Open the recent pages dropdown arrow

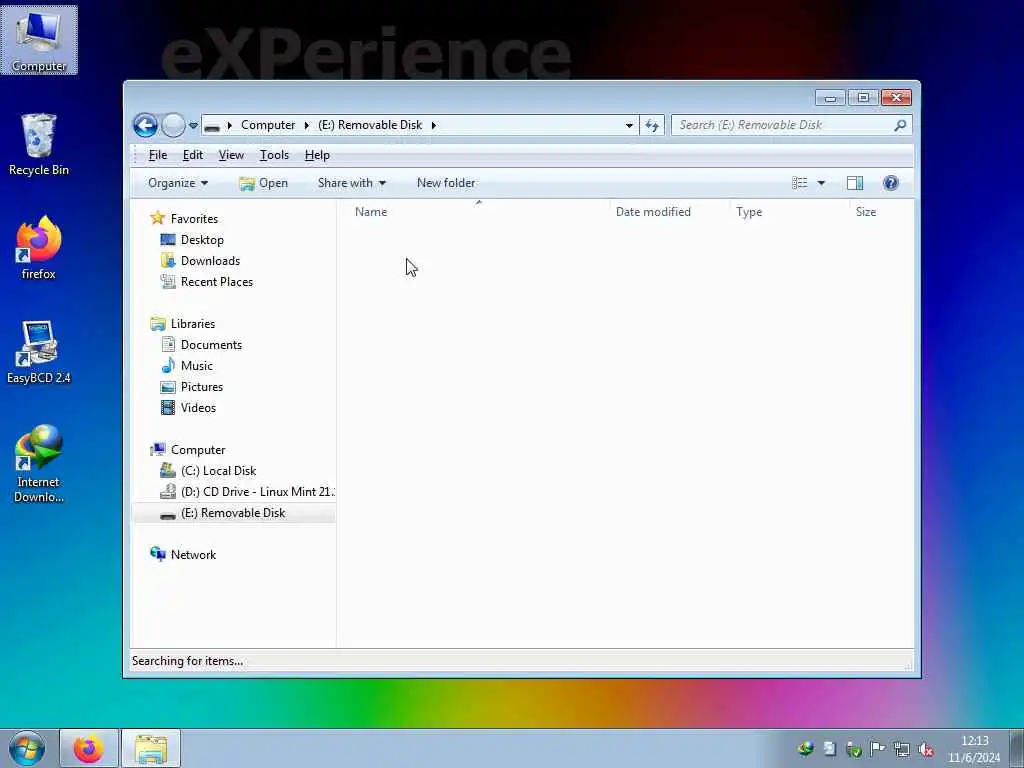point(193,125)
